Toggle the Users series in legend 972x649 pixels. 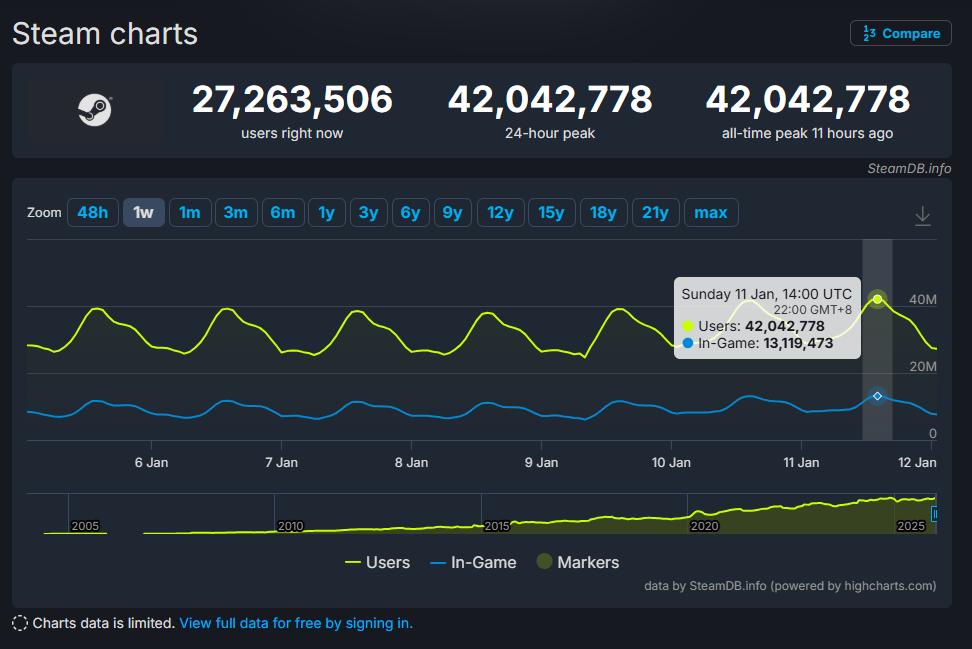coord(377,562)
